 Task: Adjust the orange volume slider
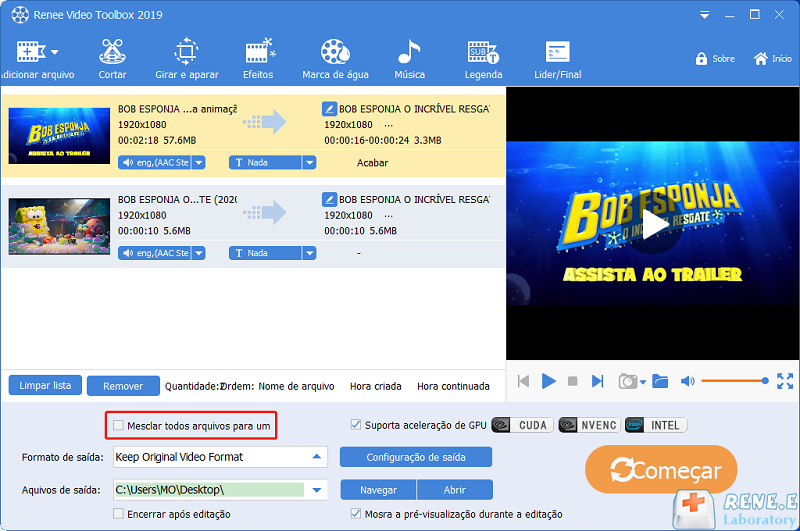[735, 381]
